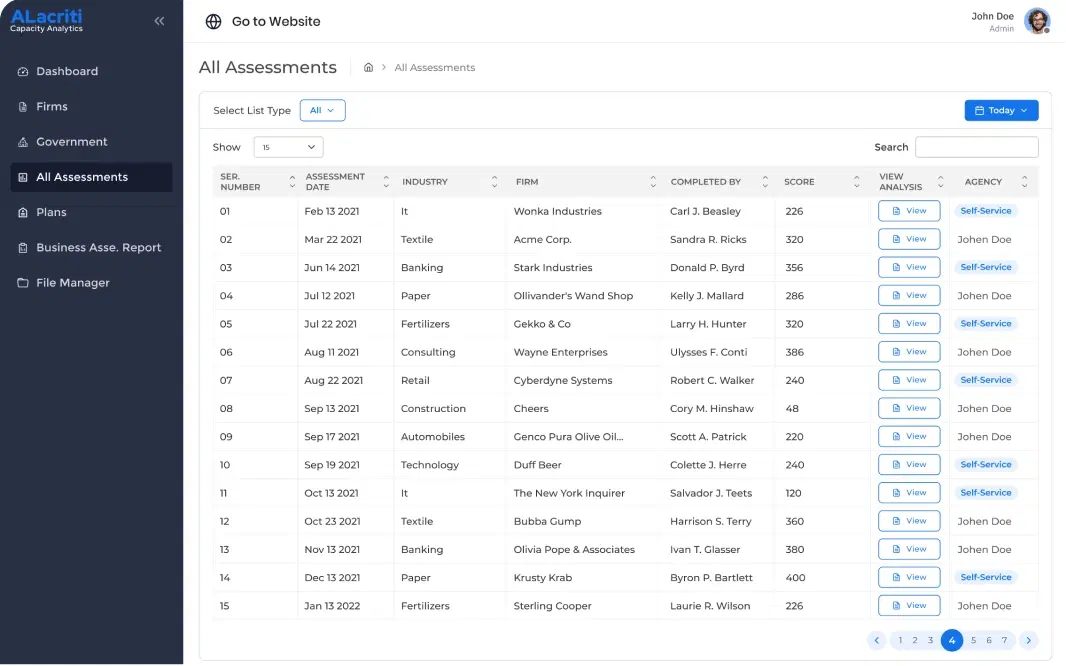Screen dimensions: 1066x666
Task: Go to next page using right arrow
Action: 1029,640
